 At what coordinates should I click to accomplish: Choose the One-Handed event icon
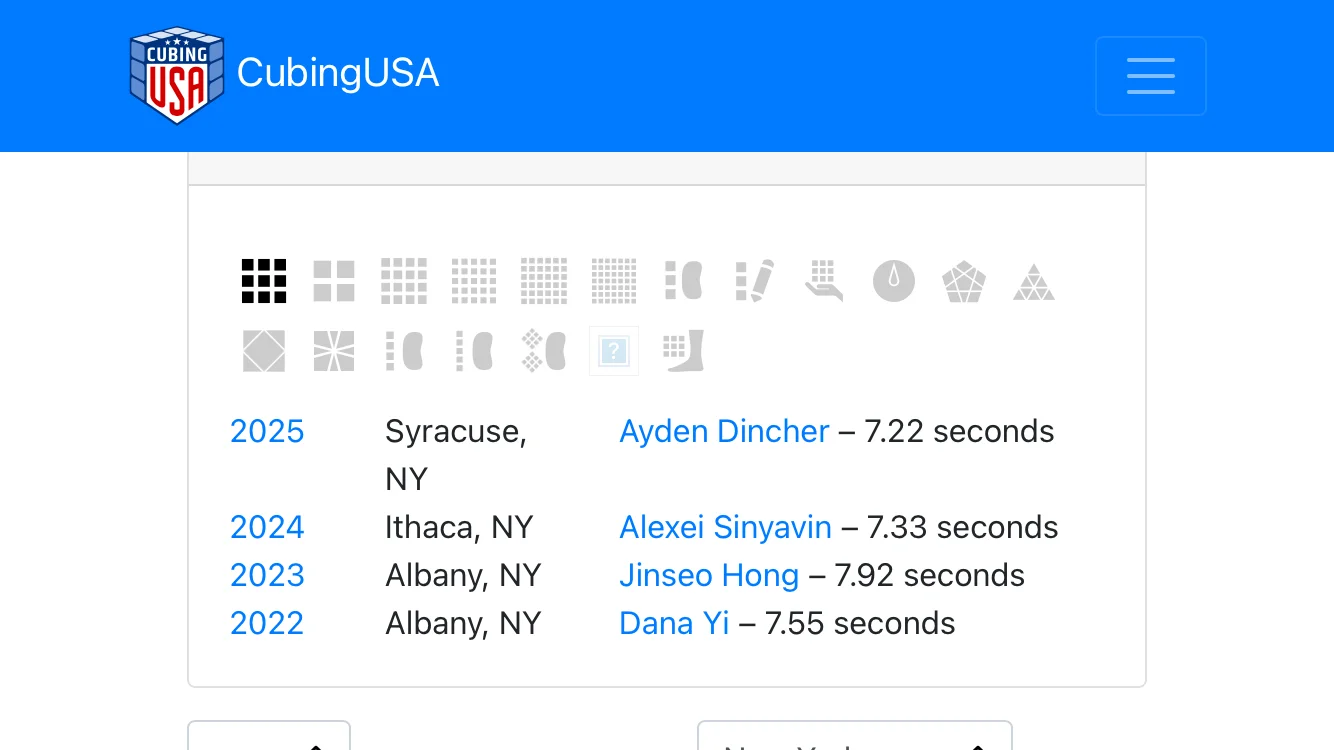point(824,281)
